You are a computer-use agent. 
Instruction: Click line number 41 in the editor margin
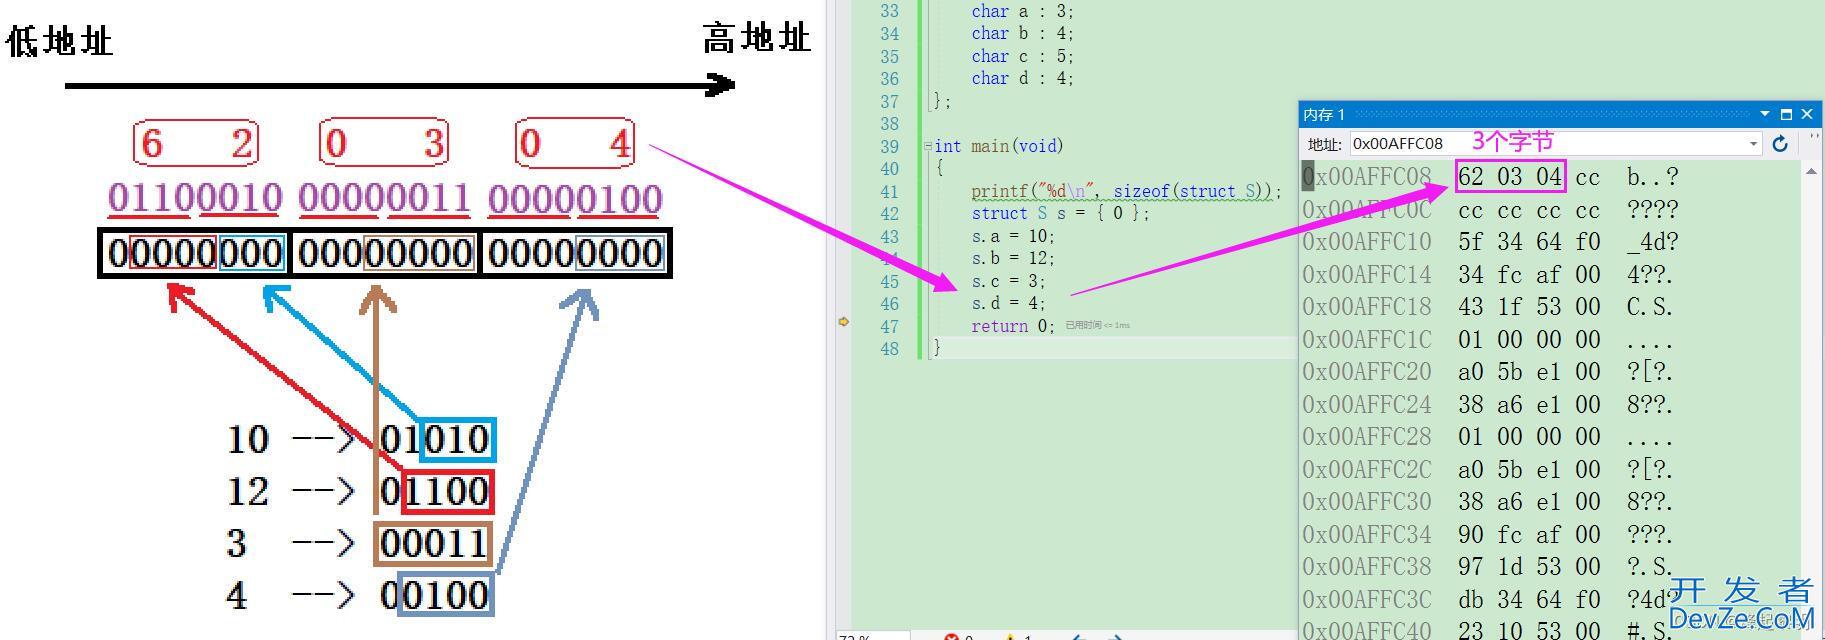point(889,191)
